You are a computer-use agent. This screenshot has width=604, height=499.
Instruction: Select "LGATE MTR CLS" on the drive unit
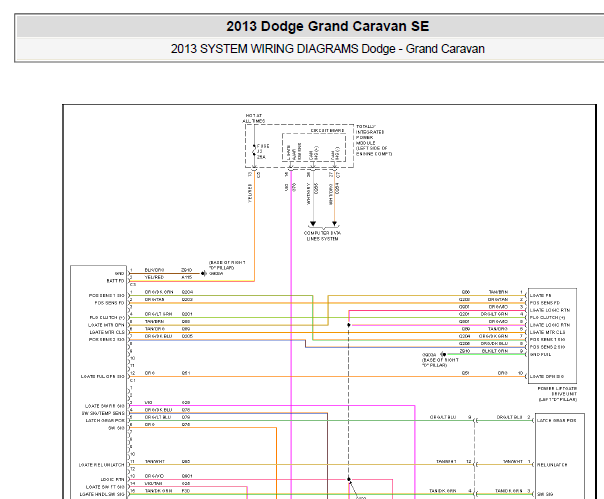[547, 332]
